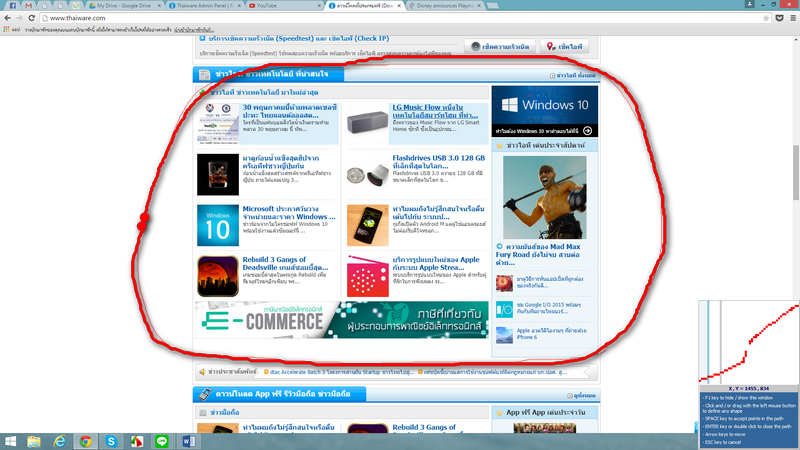The width and height of the screenshot is (800, 450).
Task: Open LINE from the taskbar
Action: [162, 441]
